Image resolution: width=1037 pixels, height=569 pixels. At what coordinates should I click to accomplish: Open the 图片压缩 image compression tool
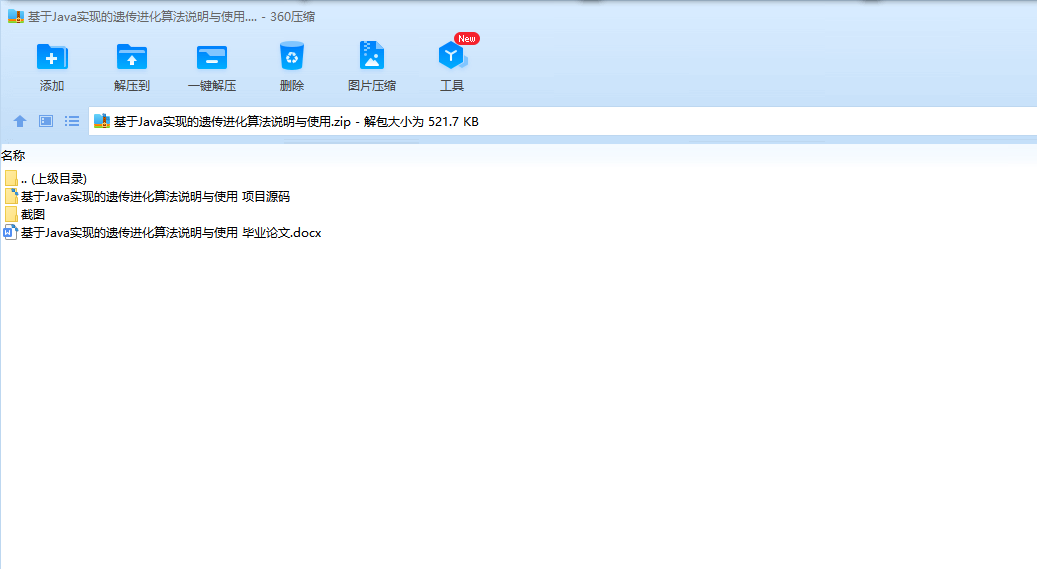(x=372, y=56)
